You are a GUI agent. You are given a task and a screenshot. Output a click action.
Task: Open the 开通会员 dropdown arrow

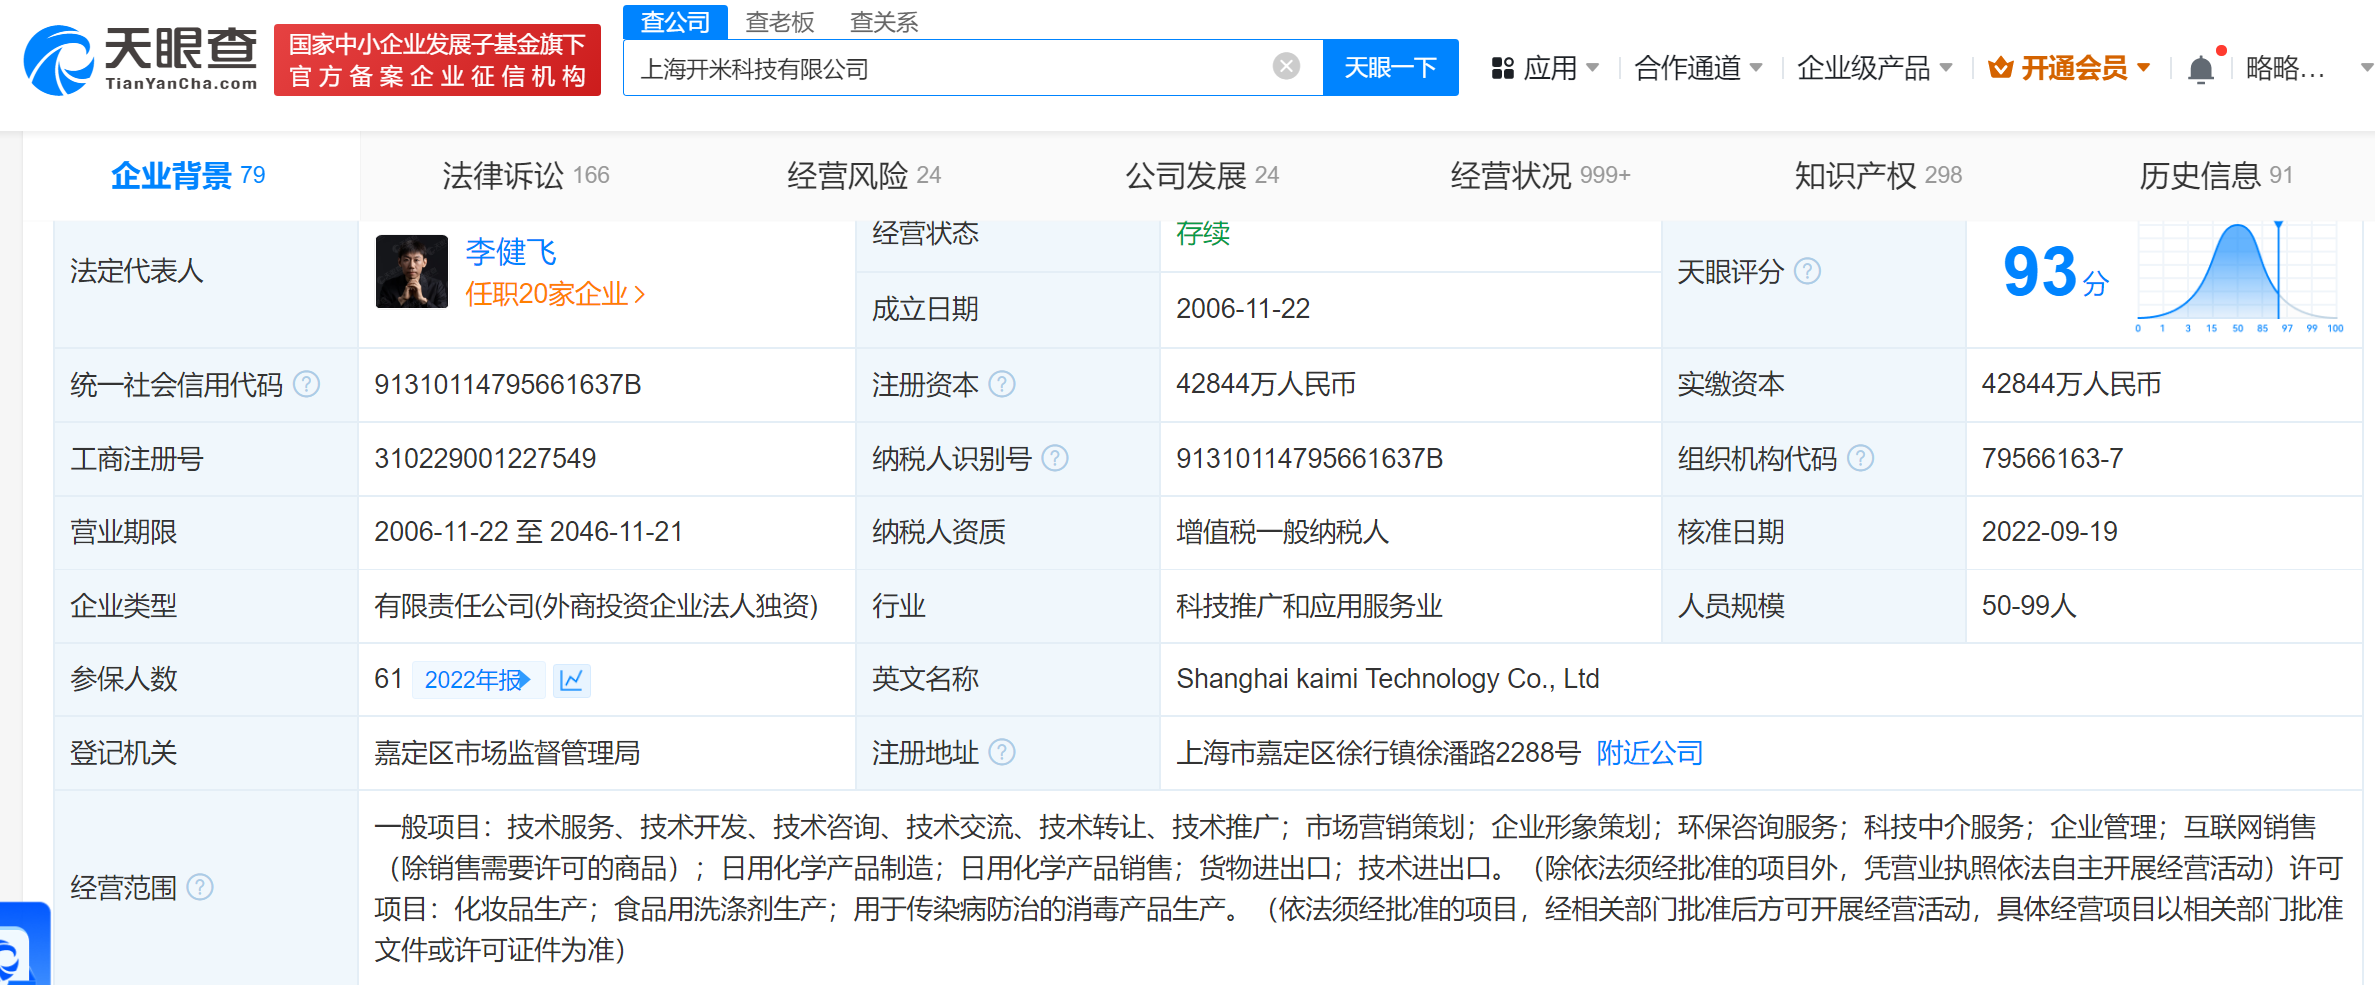click(x=2143, y=68)
